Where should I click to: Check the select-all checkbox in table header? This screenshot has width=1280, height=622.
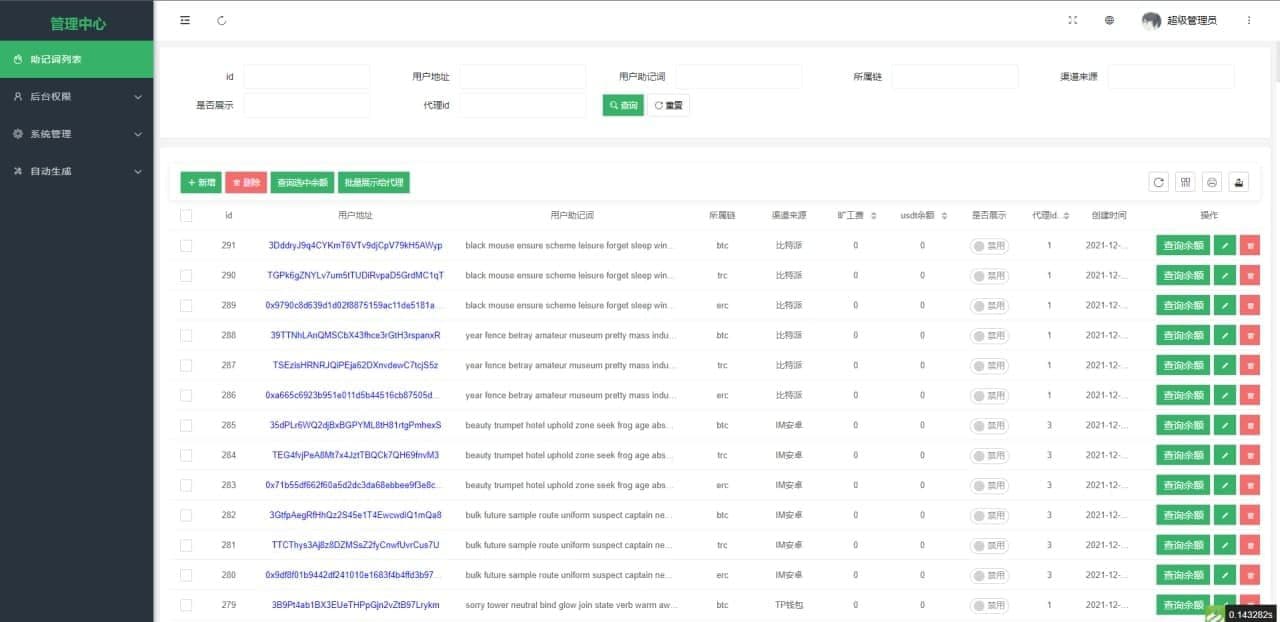tap(186, 215)
